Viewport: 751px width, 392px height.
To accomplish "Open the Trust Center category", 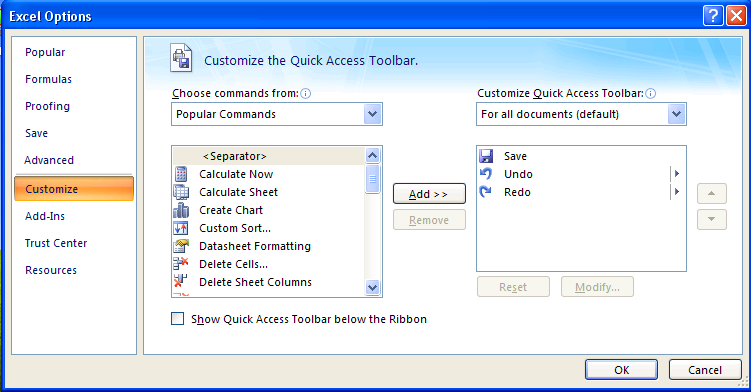I will point(56,243).
